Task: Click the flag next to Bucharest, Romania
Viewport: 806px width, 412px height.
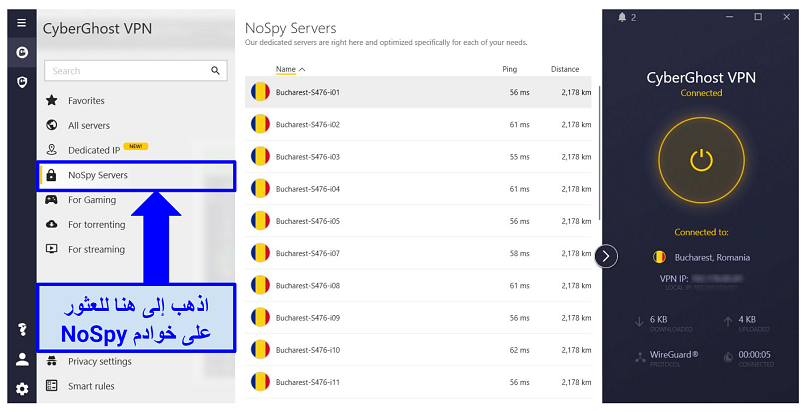Action: [659, 257]
